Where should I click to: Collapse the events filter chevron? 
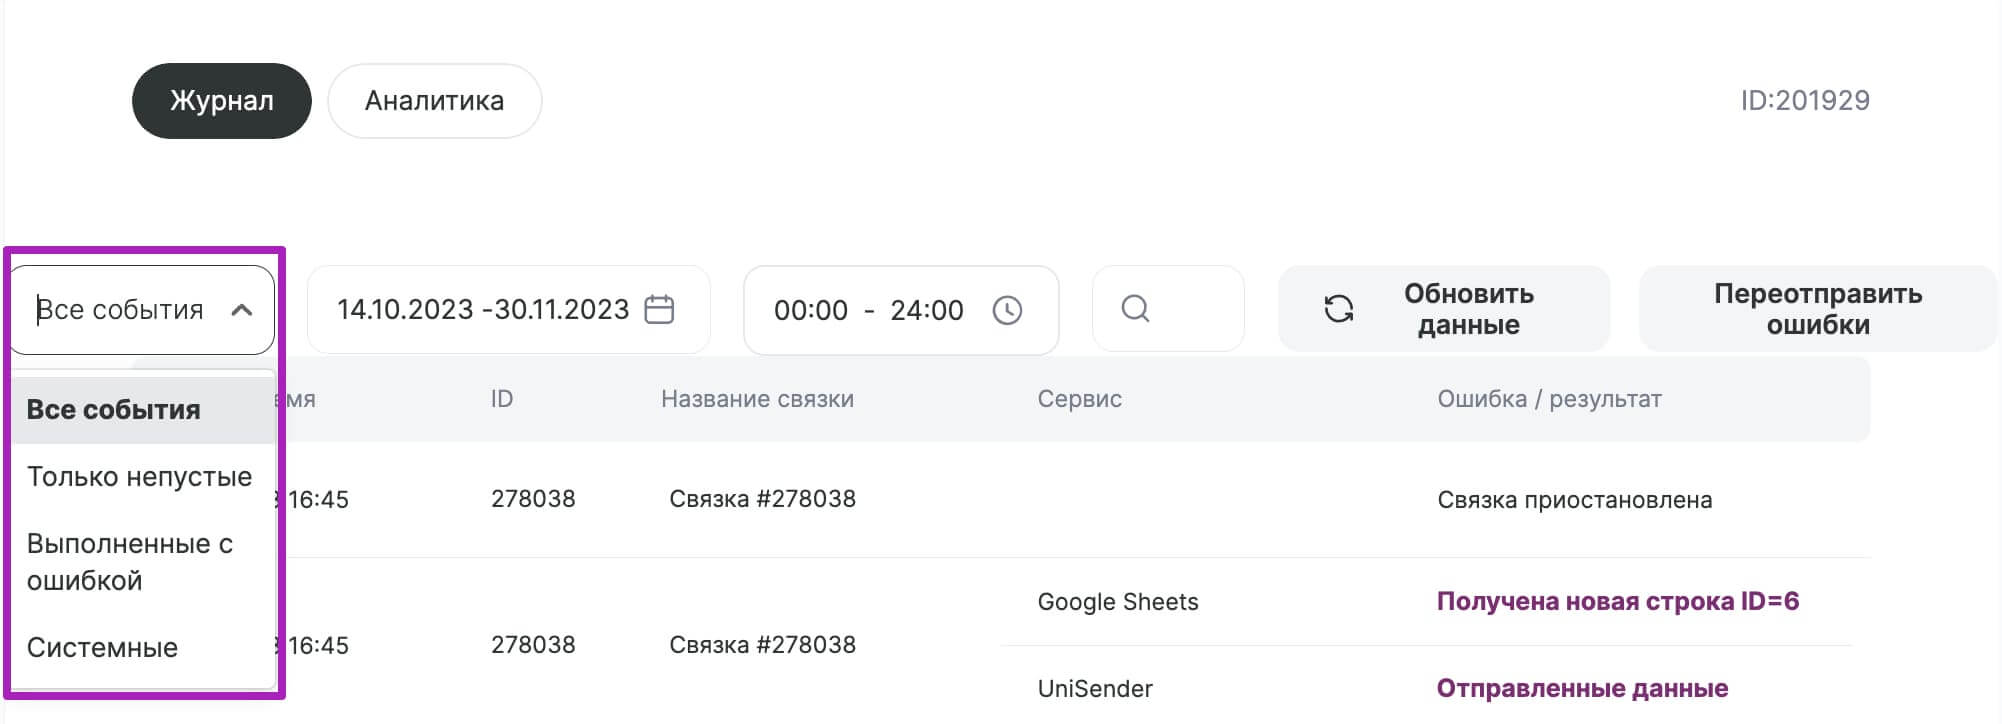(x=241, y=310)
